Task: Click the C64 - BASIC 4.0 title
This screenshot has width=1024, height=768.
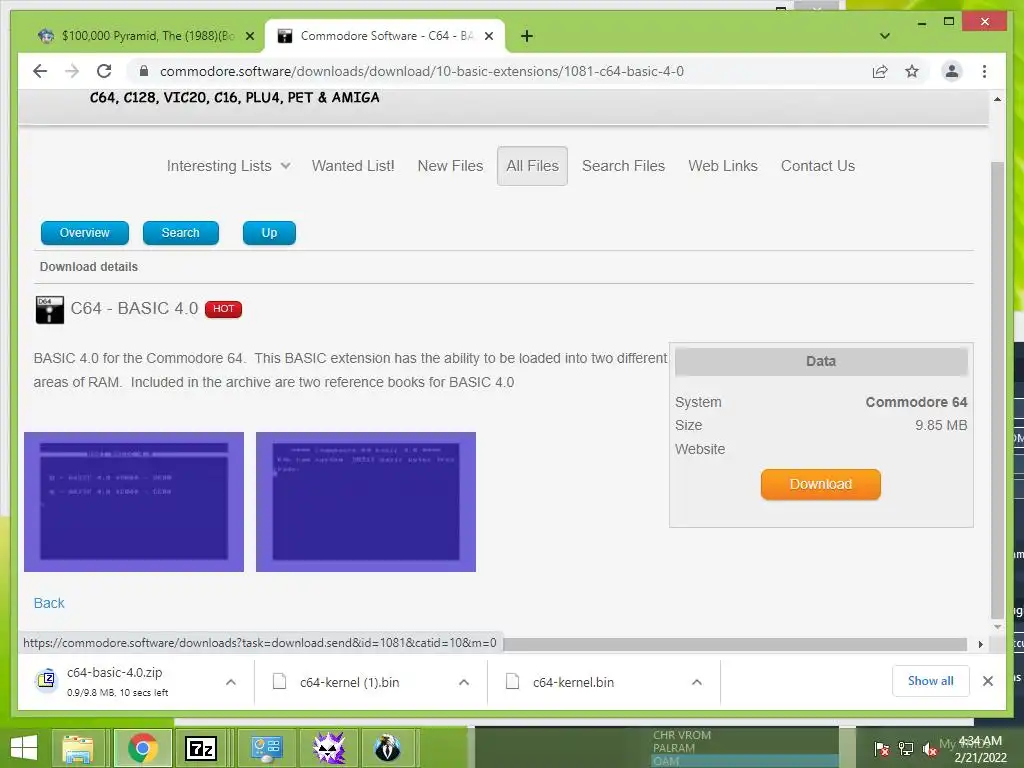Action: coord(135,308)
